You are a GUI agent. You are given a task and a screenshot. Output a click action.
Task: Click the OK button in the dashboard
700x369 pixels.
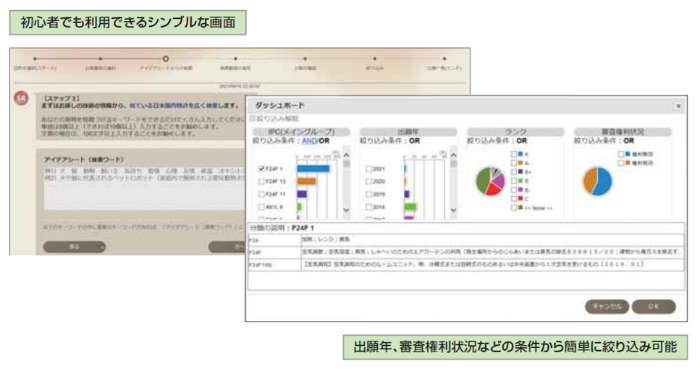pos(654,307)
